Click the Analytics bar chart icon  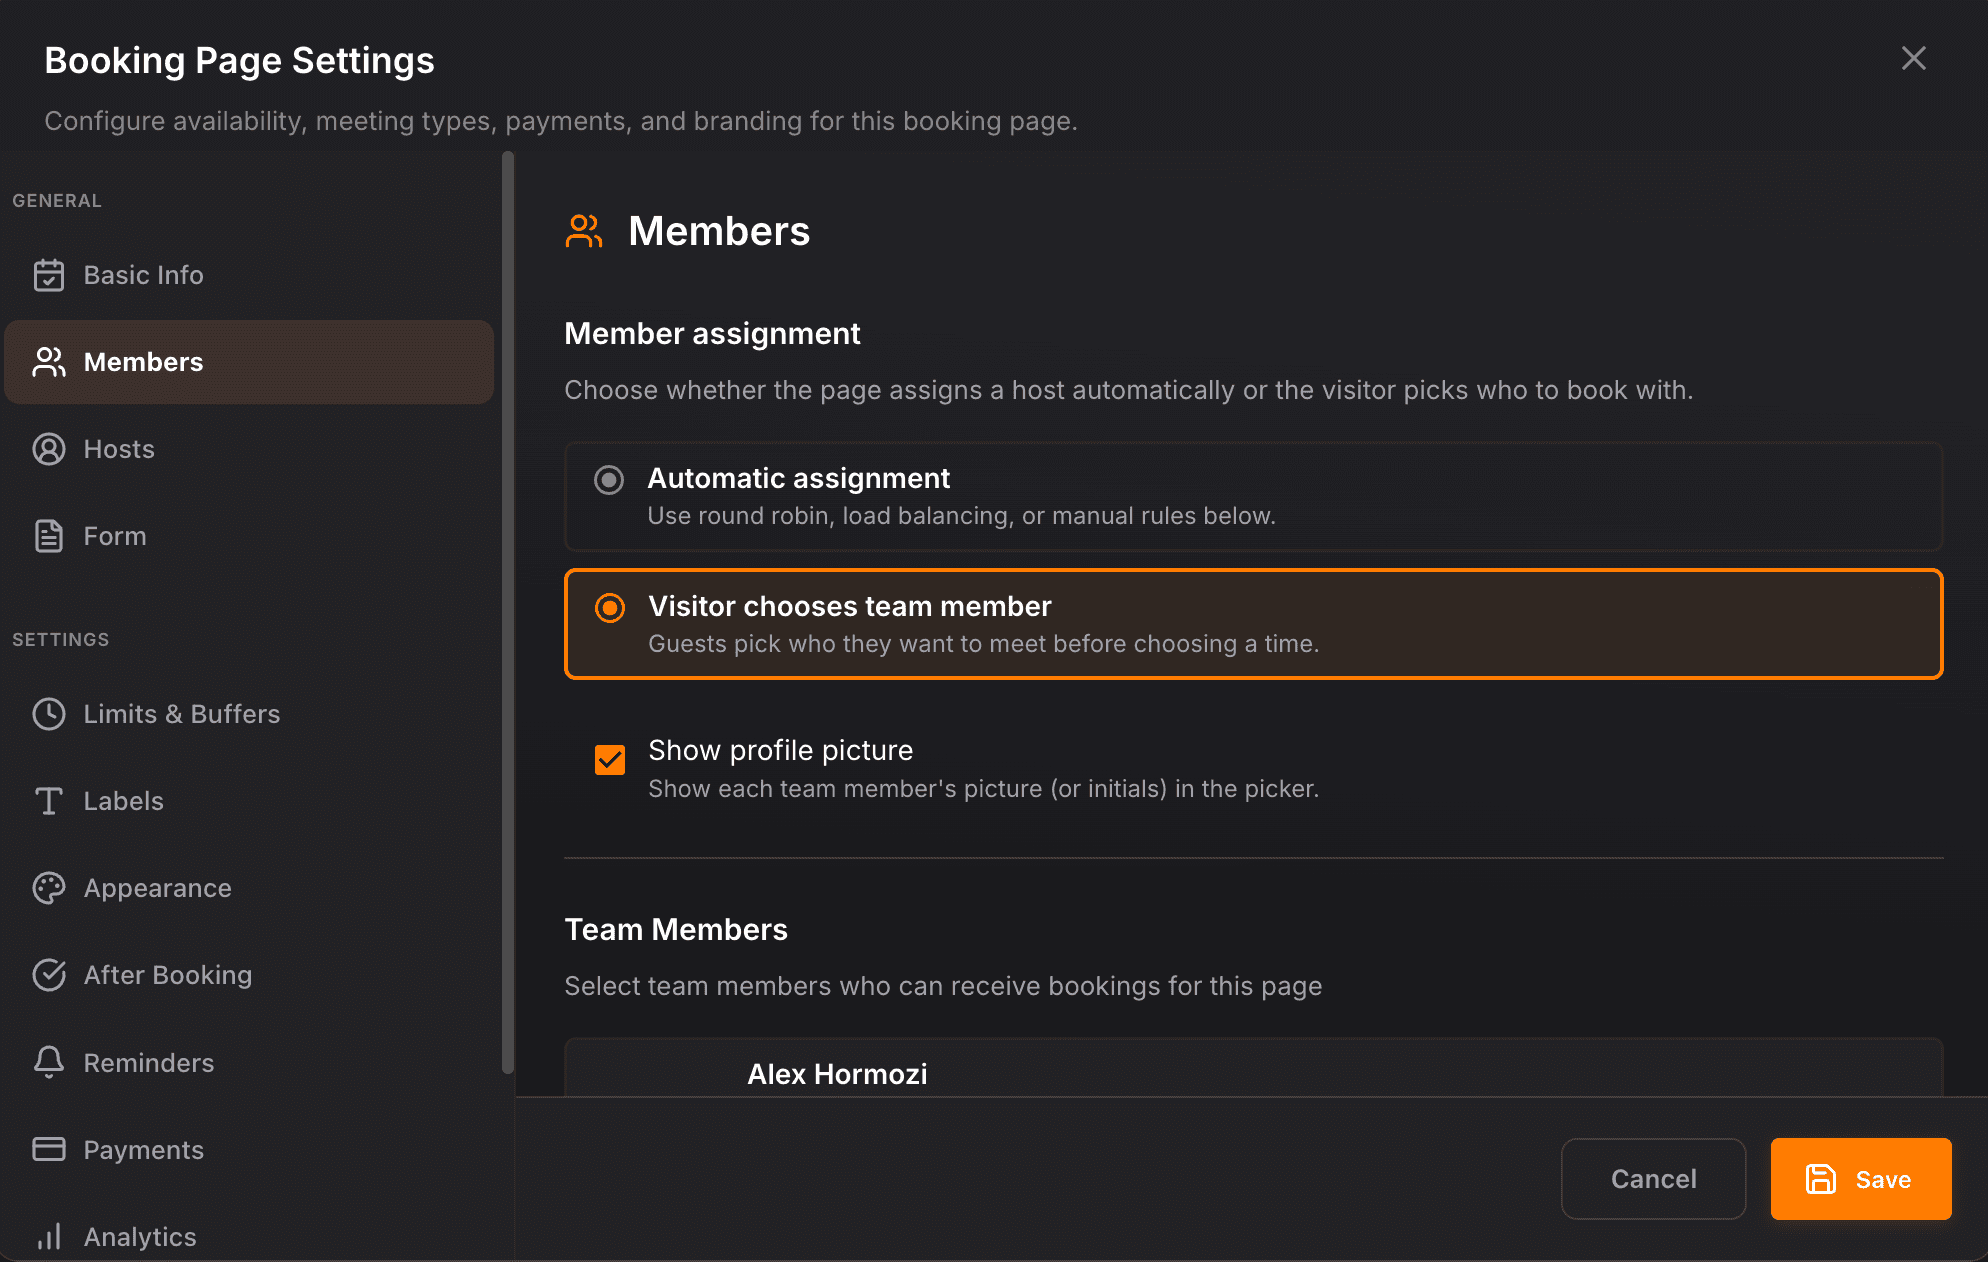pos(48,1237)
